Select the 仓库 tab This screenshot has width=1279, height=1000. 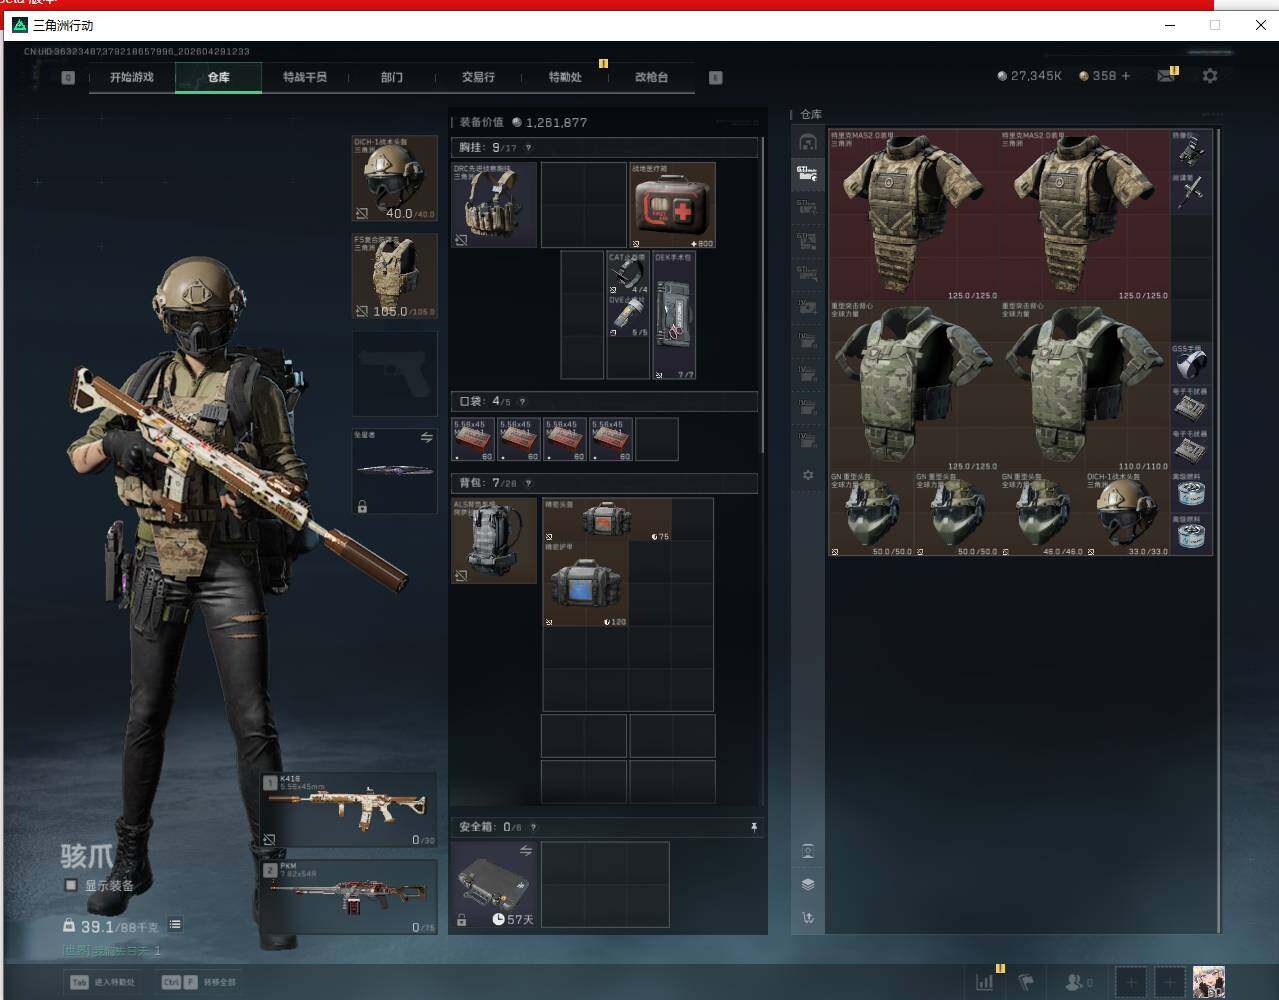click(218, 77)
